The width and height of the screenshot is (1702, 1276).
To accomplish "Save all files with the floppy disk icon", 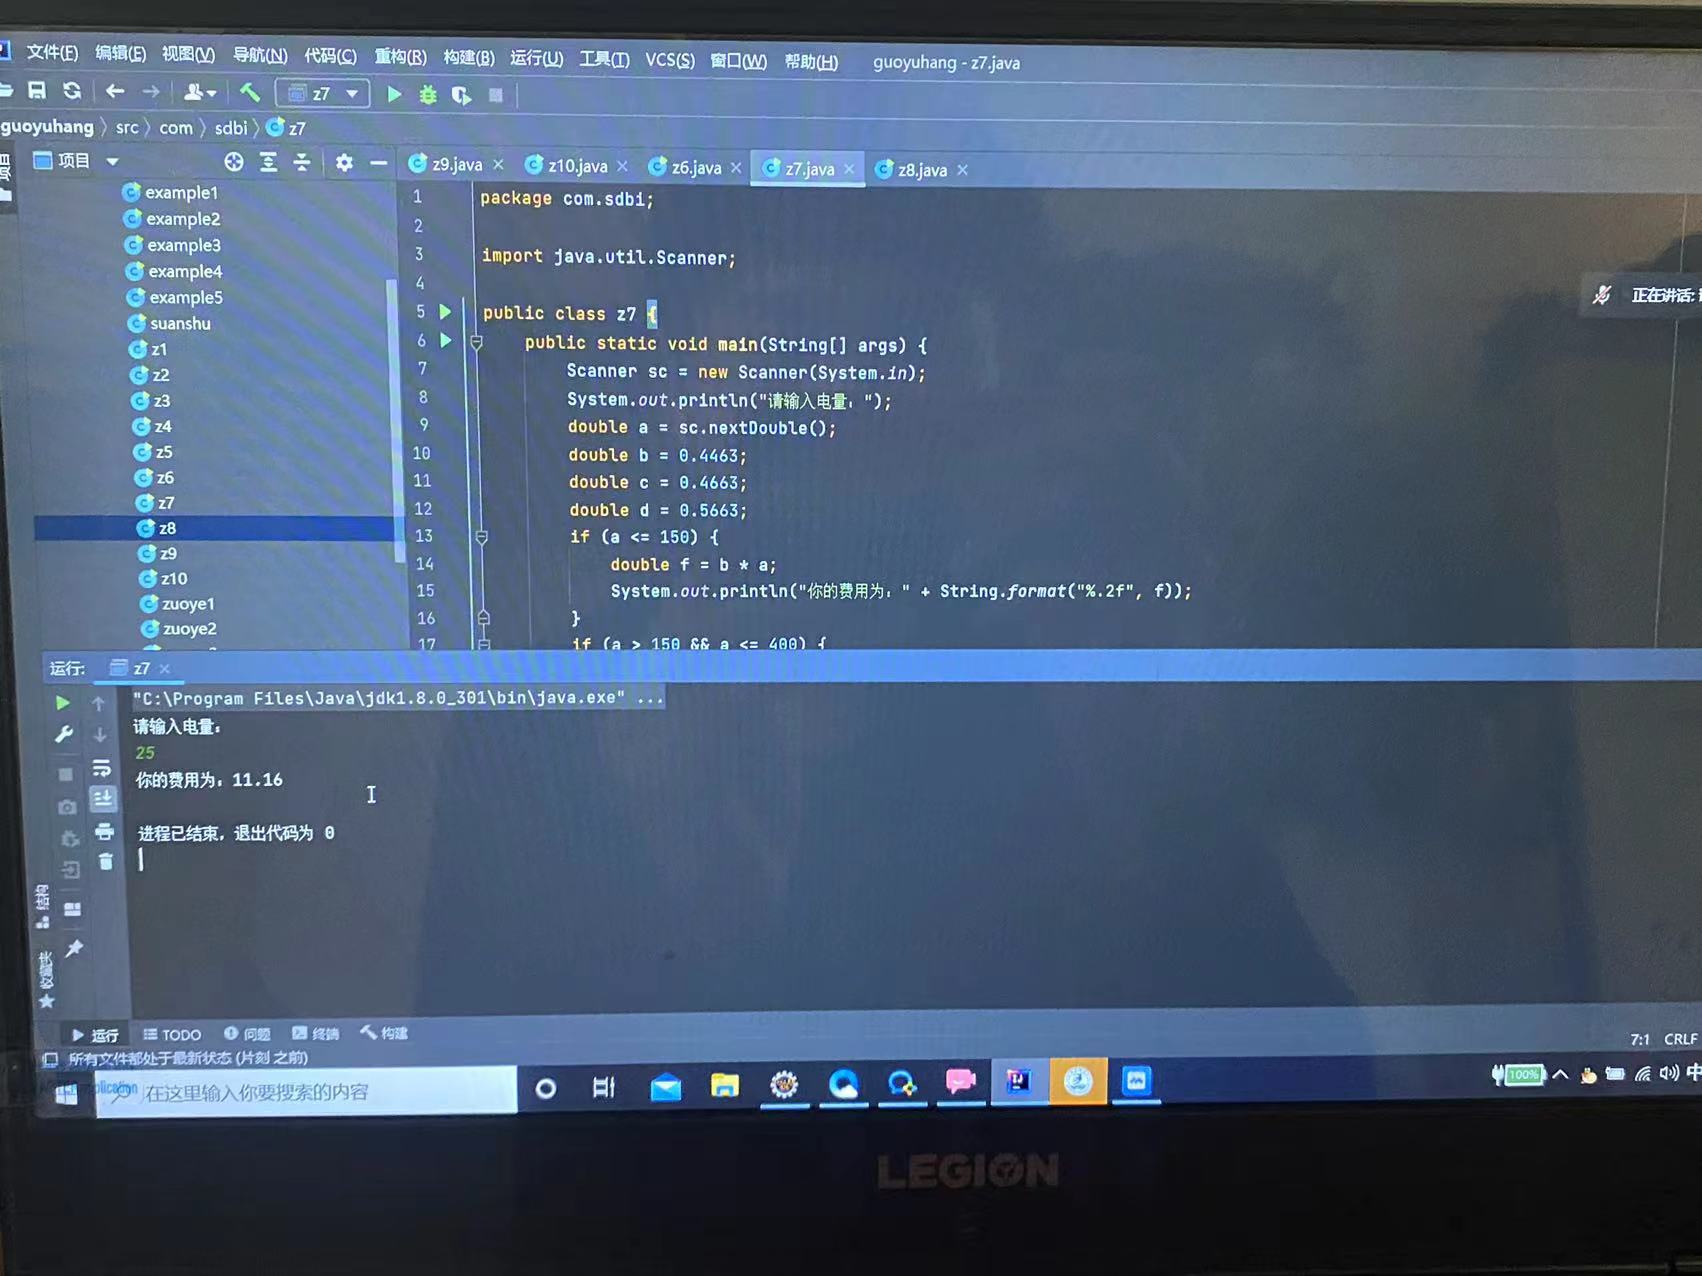I will point(37,91).
